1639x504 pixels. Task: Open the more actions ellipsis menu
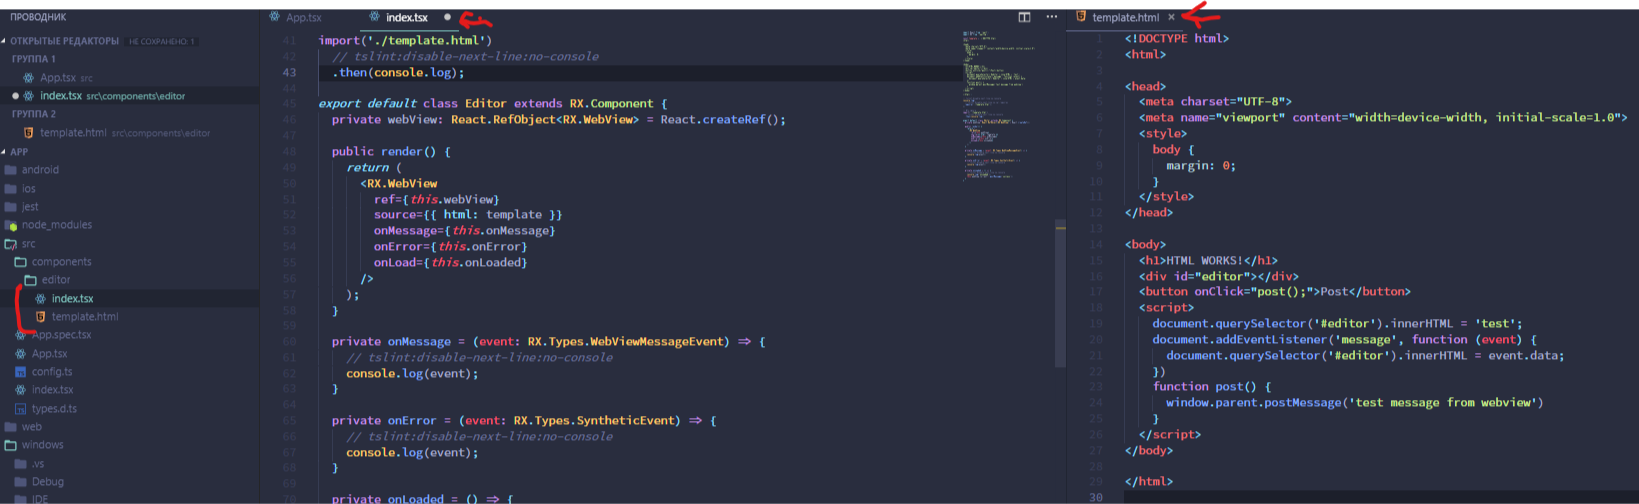[x=1051, y=17]
